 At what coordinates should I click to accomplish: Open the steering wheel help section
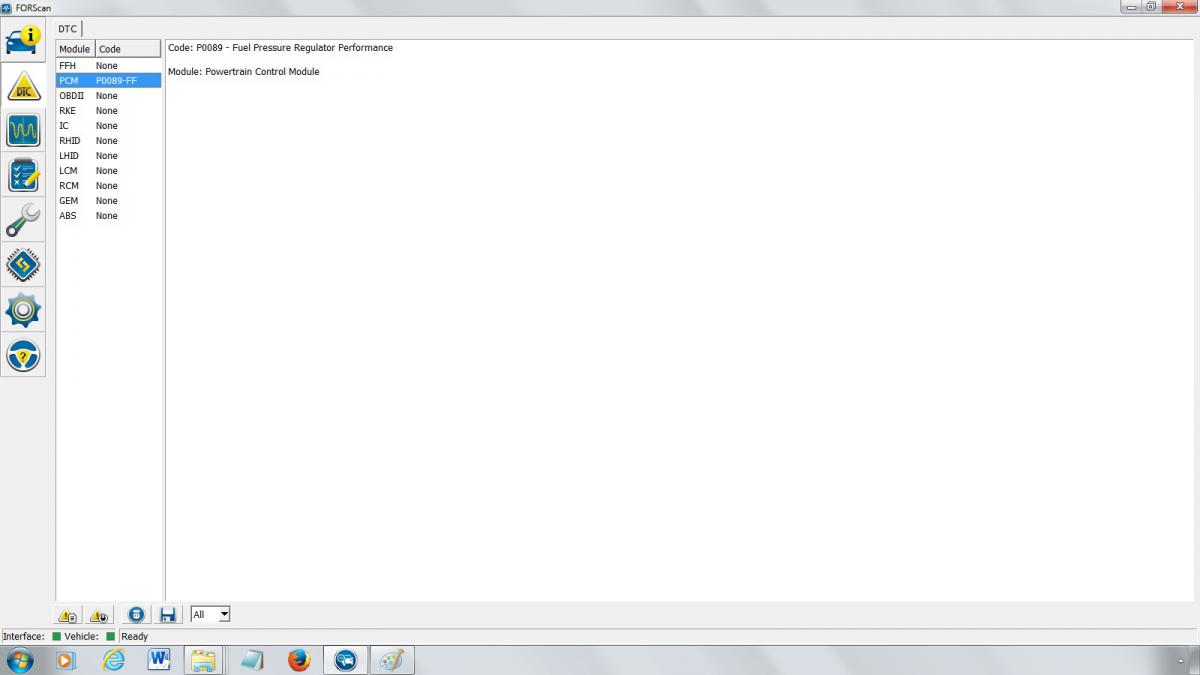click(23, 355)
